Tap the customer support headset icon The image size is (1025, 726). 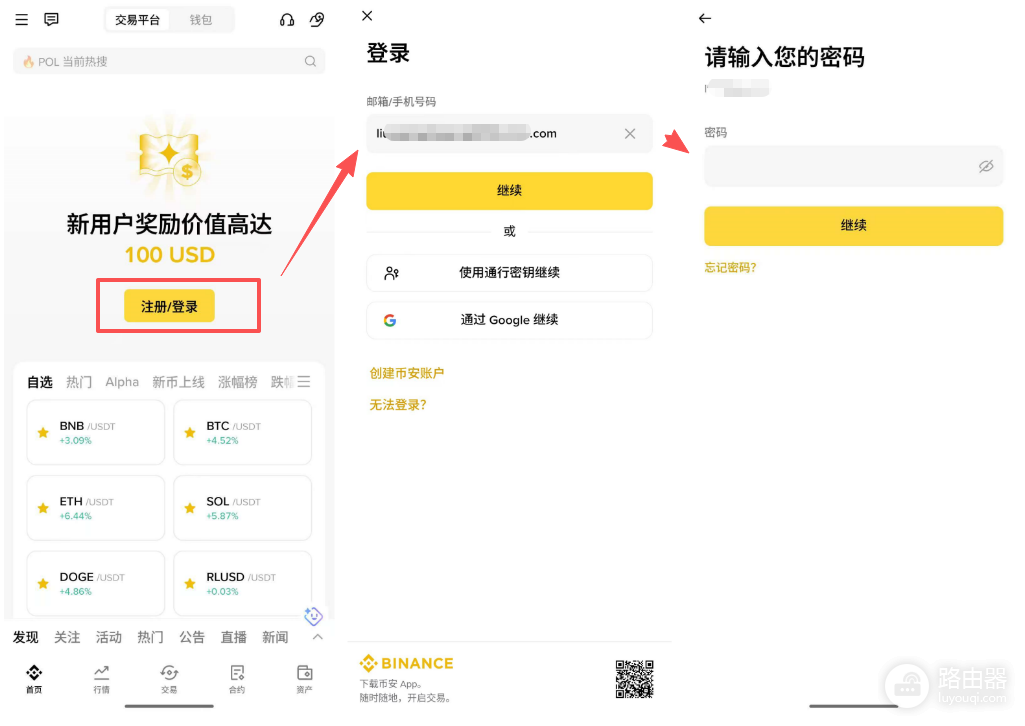click(x=286, y=20)
